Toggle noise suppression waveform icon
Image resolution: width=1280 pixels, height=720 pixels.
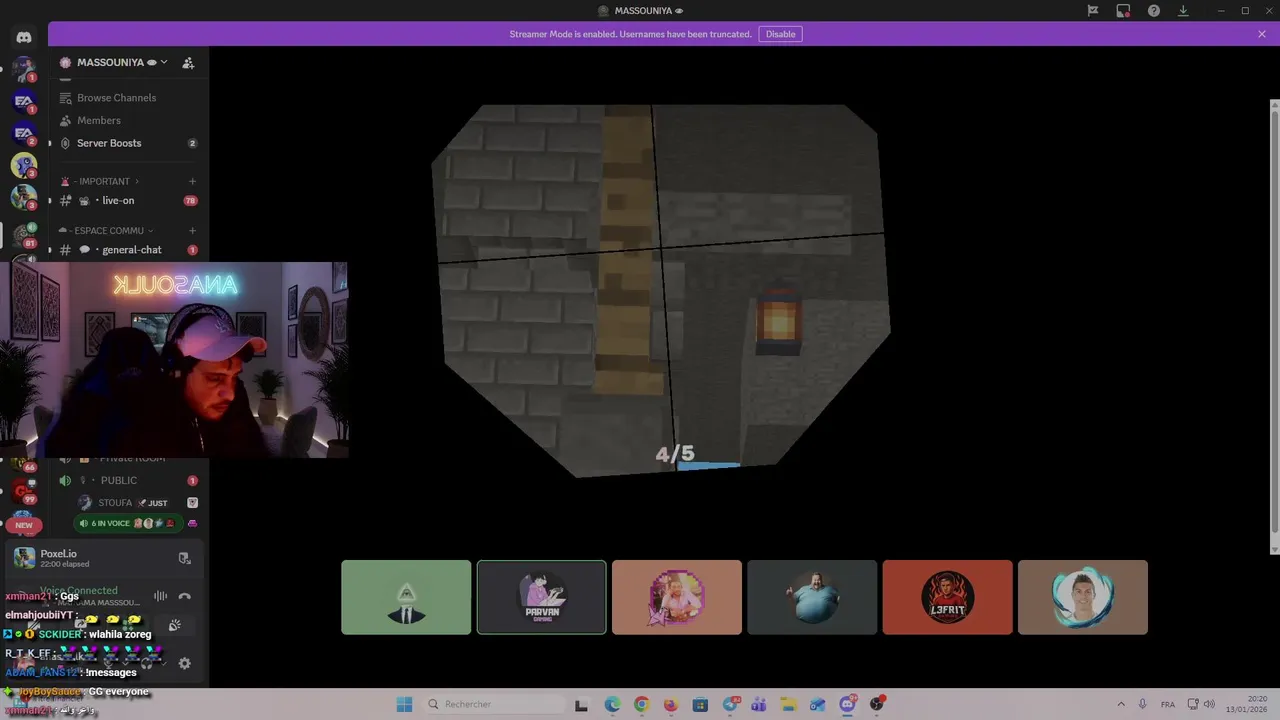(160, 596)
